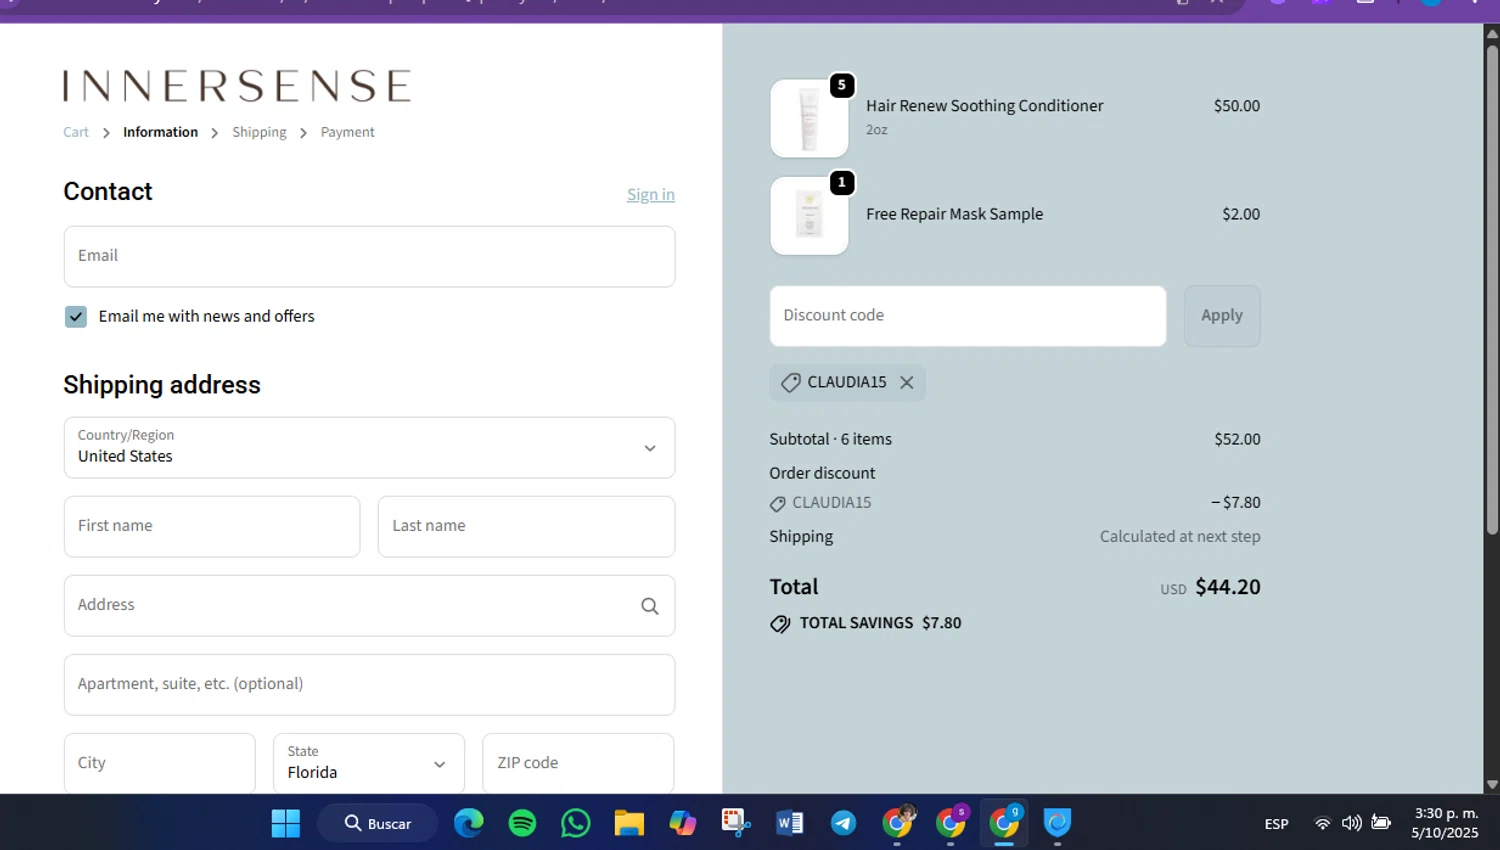Click Calculated at next step text
1500x850 pixels.
pyautogui.click(x=1180, y=536)
